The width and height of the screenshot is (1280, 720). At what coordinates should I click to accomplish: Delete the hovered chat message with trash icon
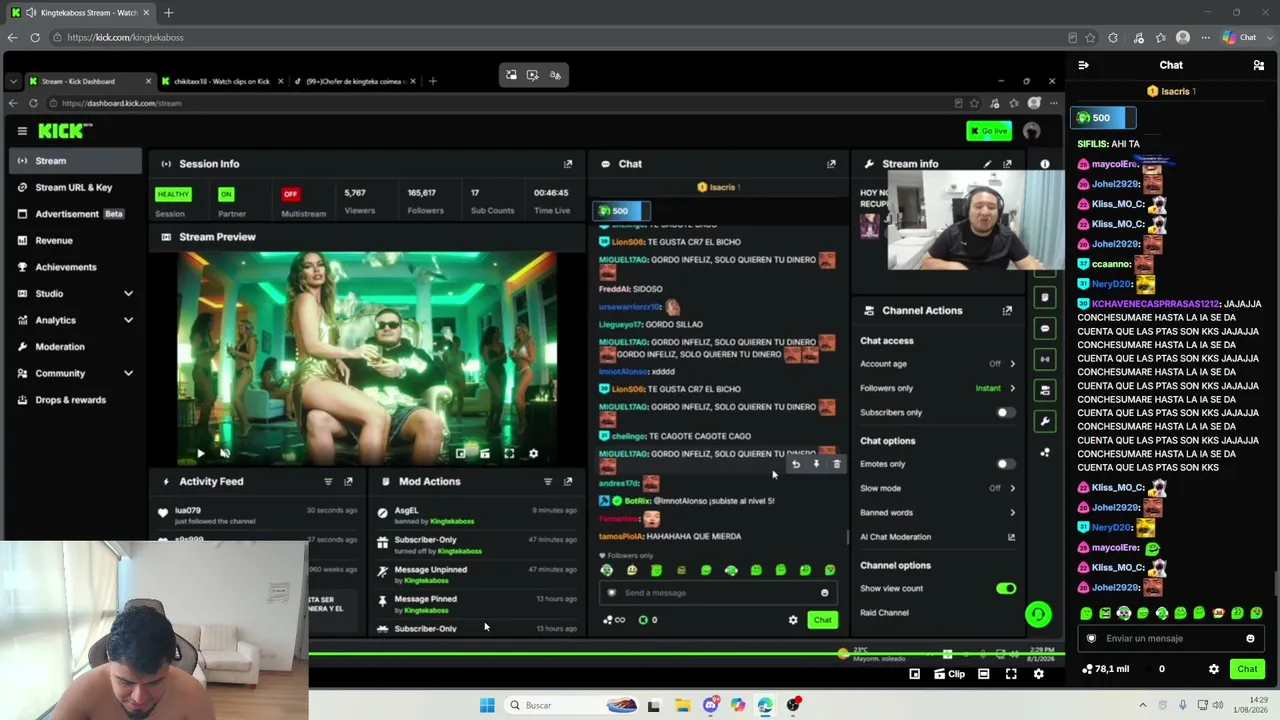[x=837, y=464]
